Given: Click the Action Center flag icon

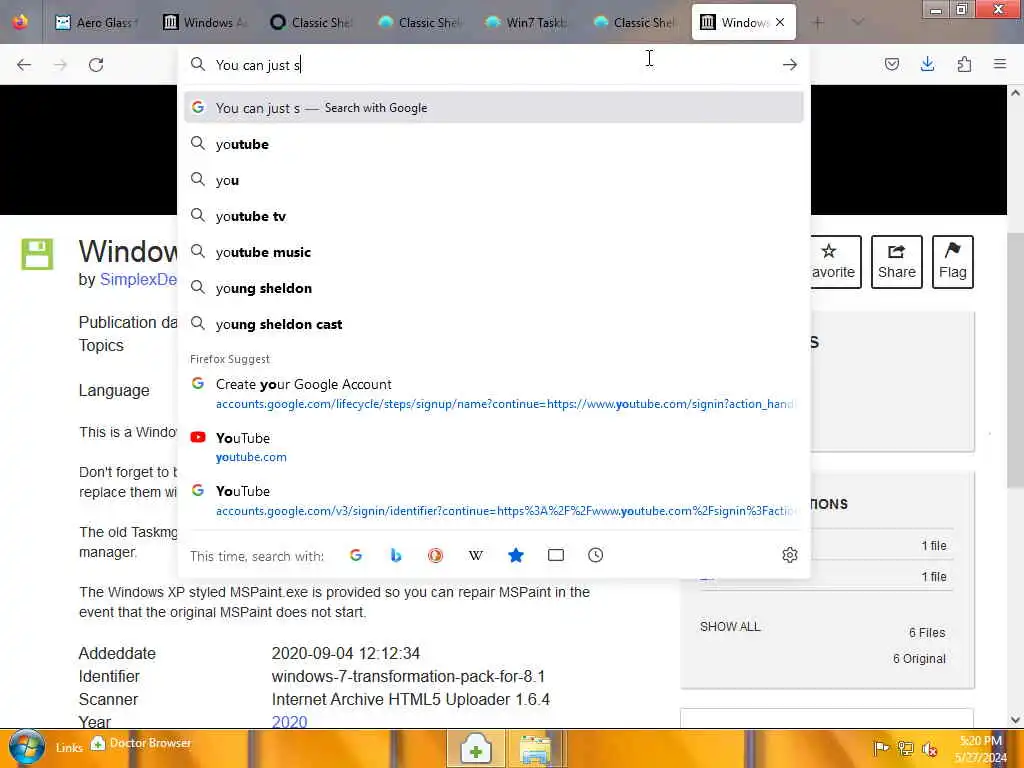Looking at the screenshot, I should [881, 748].
